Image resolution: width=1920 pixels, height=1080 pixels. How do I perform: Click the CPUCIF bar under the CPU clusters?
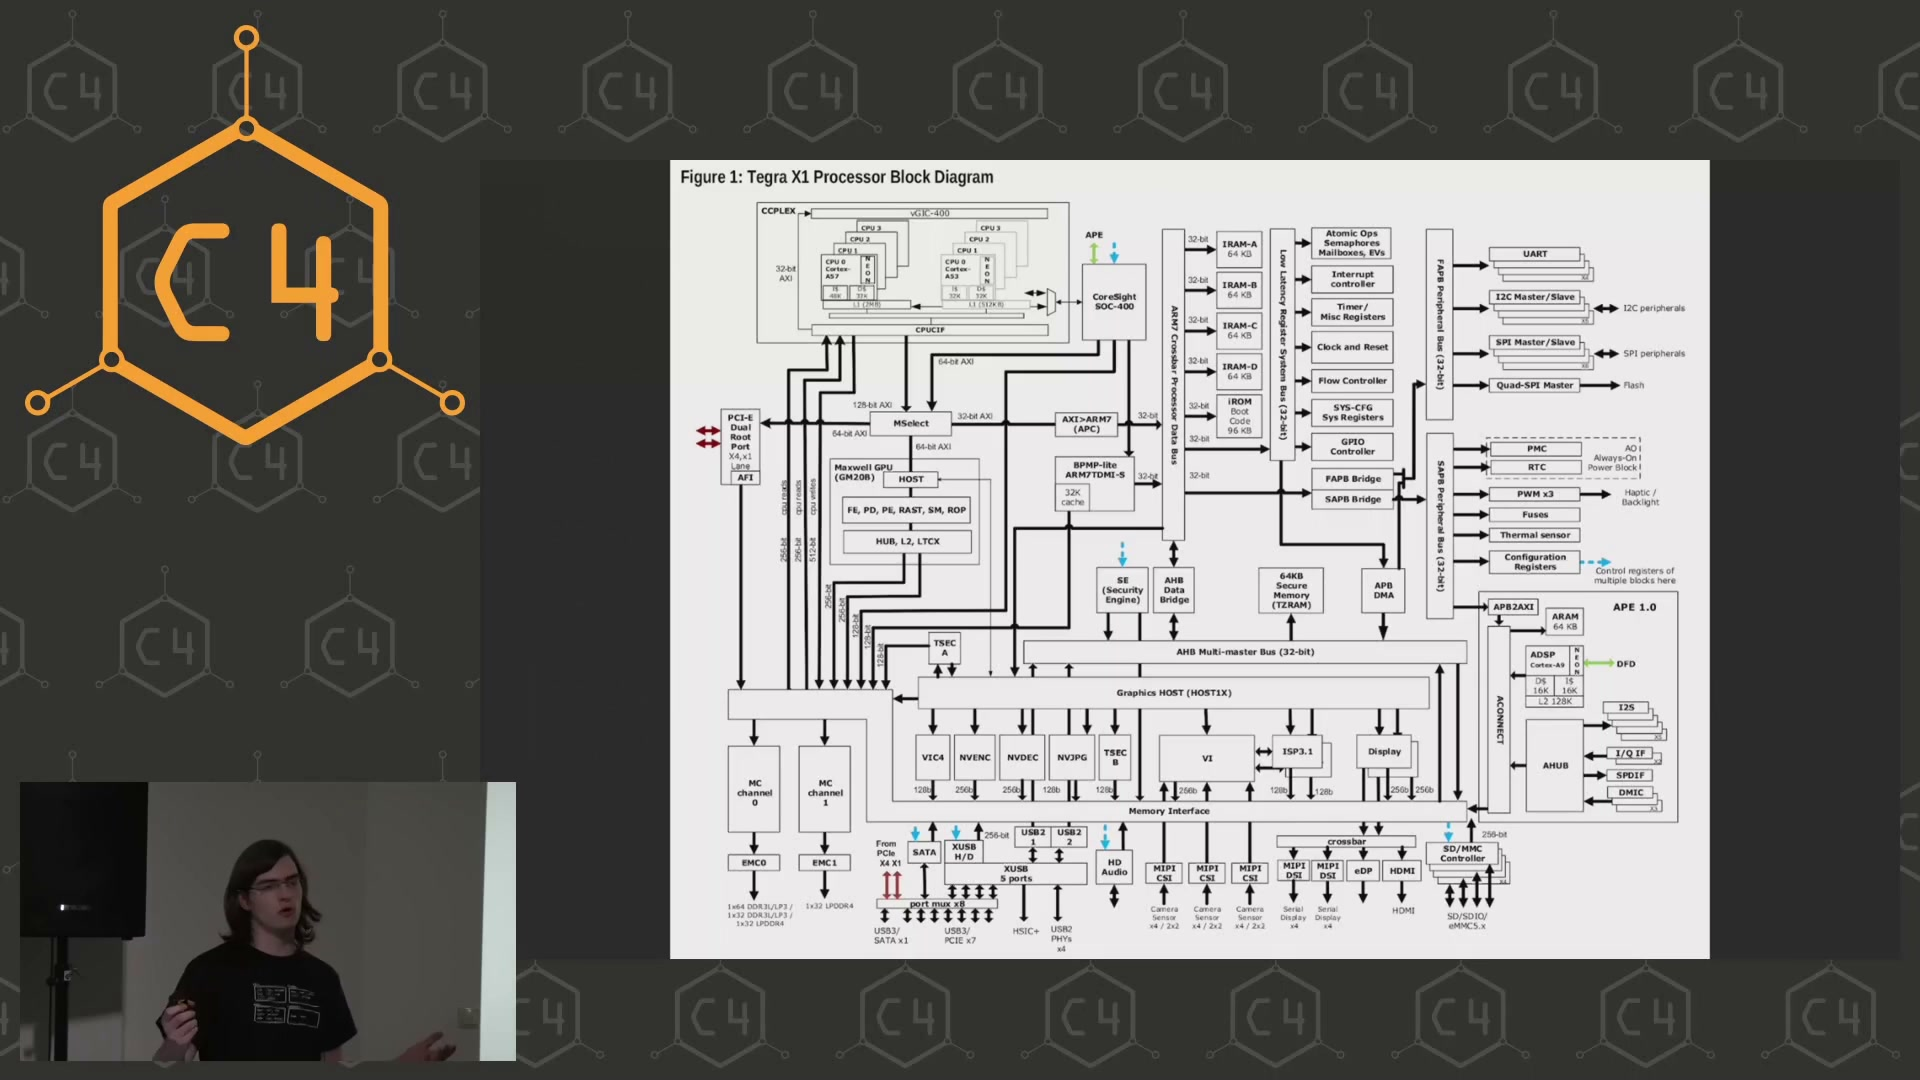pos(929,330)
